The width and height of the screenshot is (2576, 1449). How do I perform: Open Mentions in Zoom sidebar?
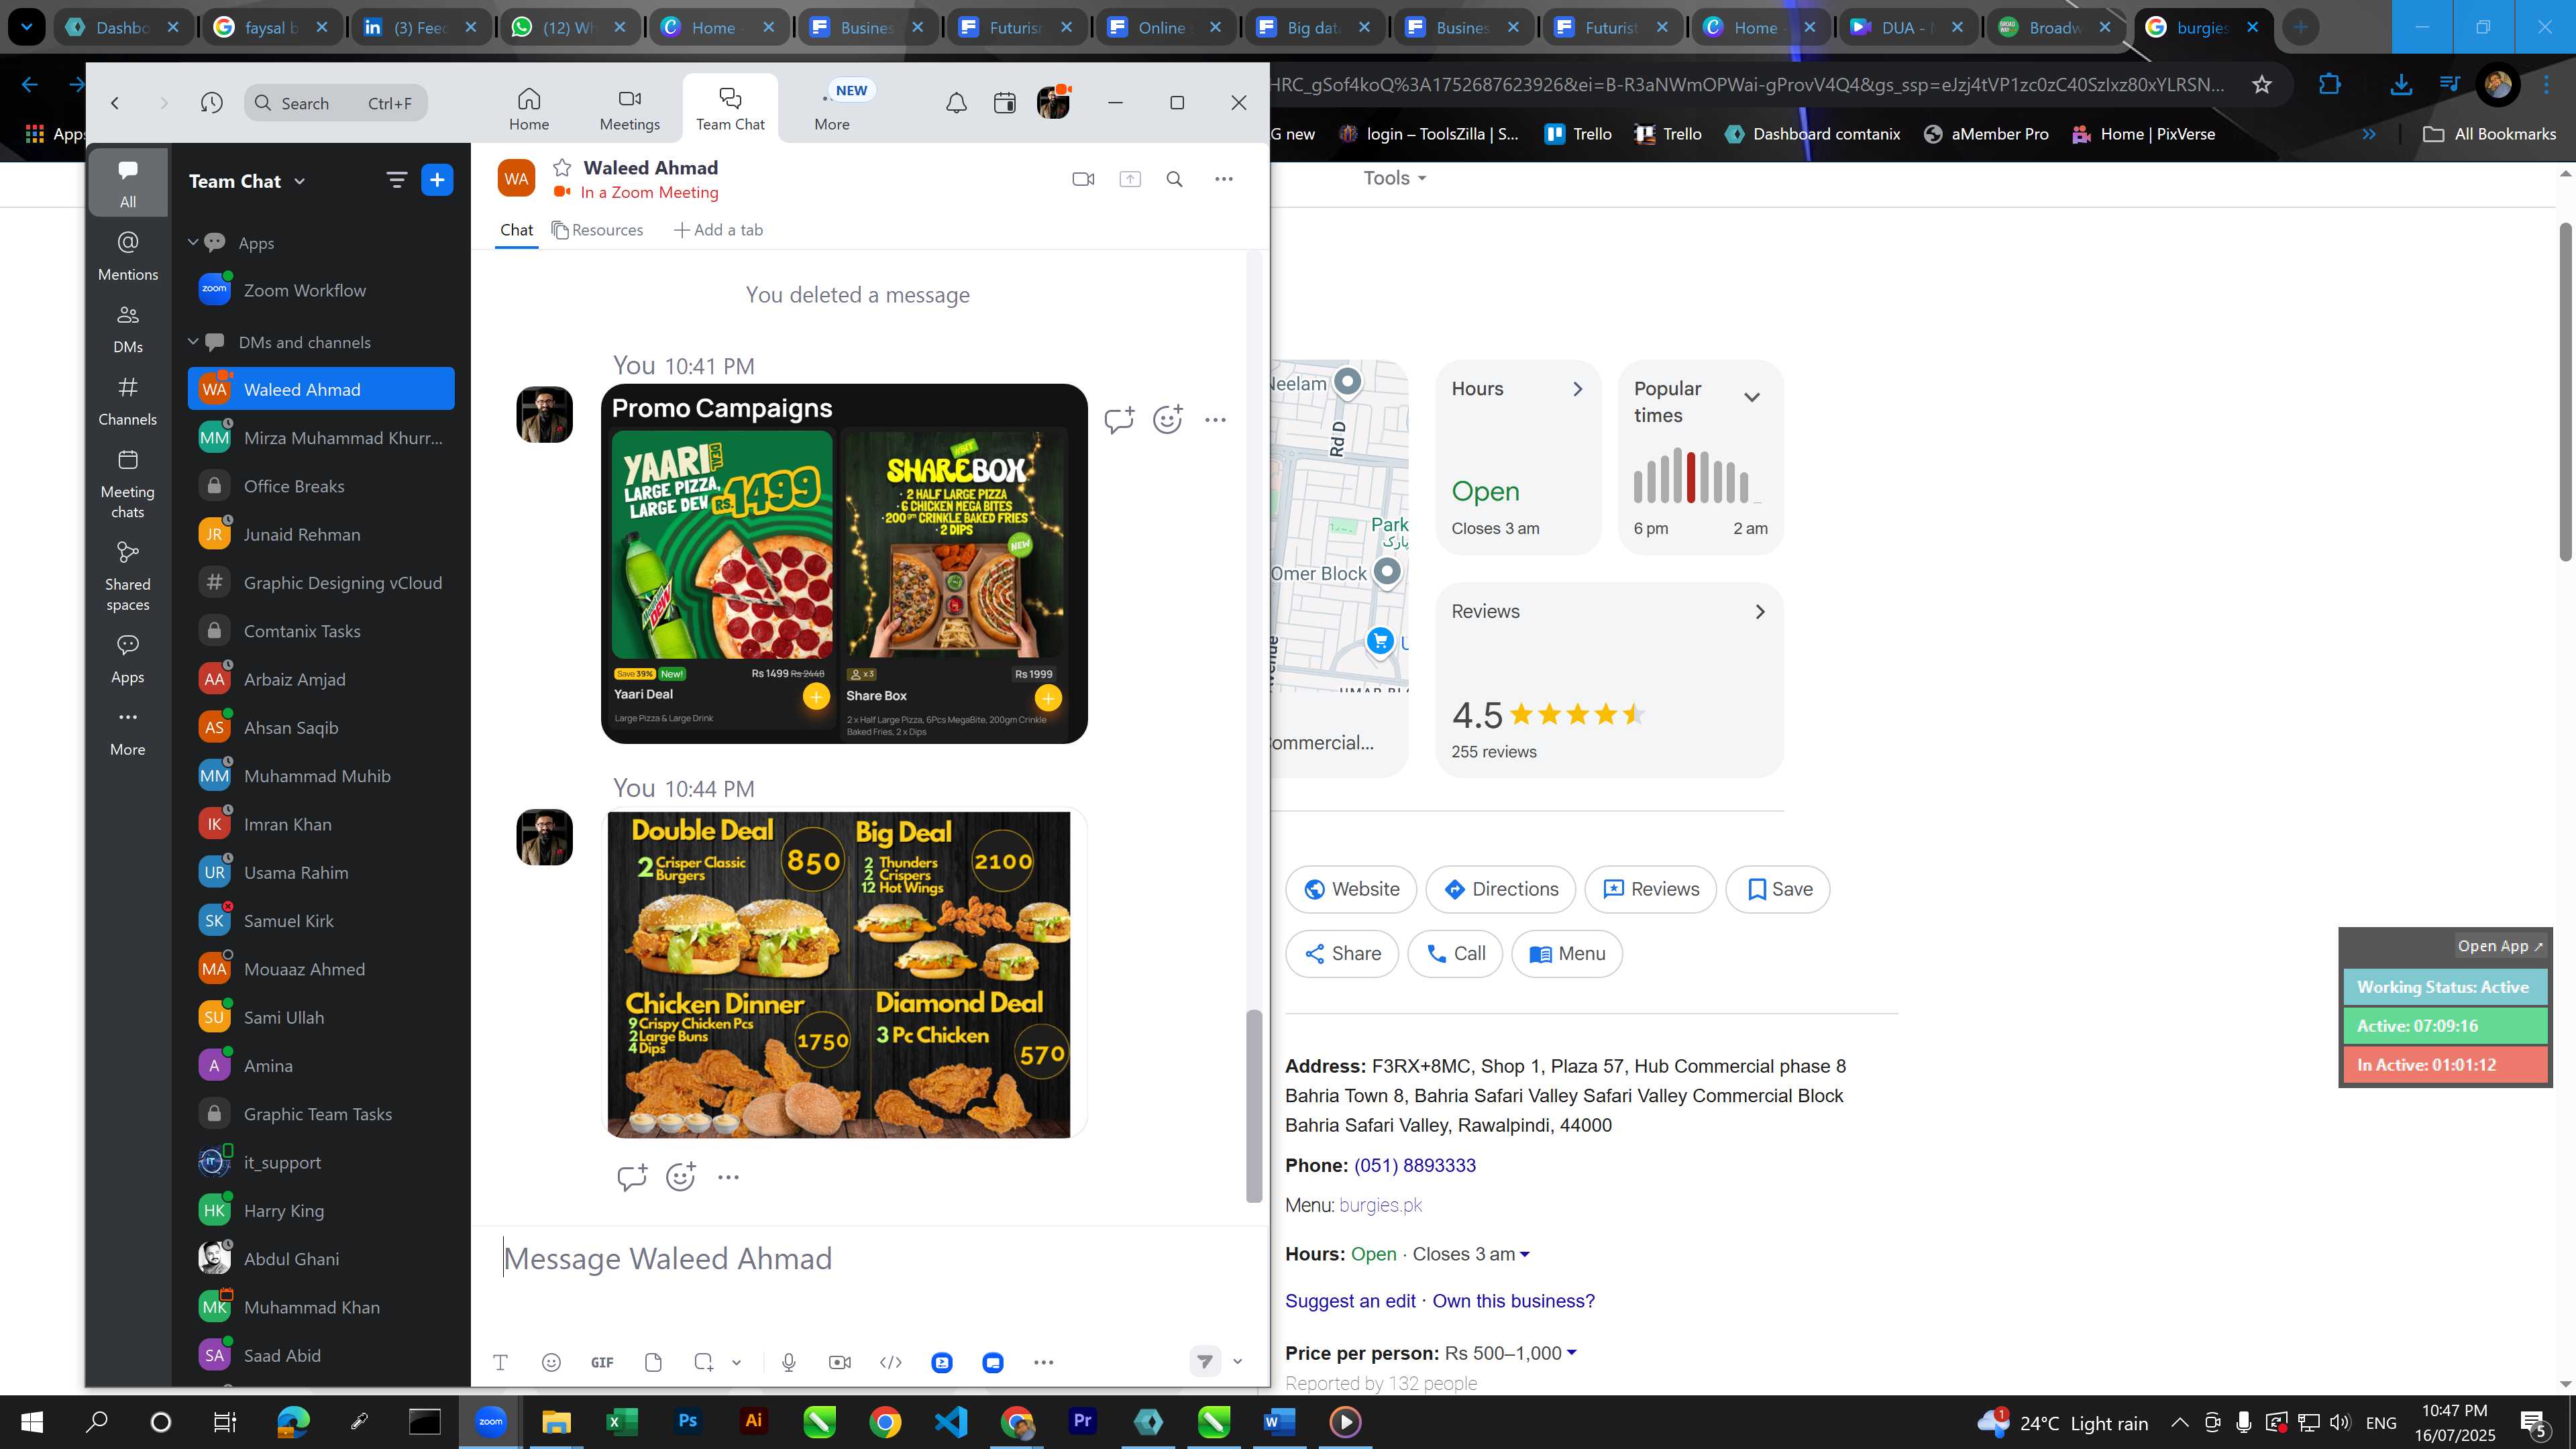point(128,256)
